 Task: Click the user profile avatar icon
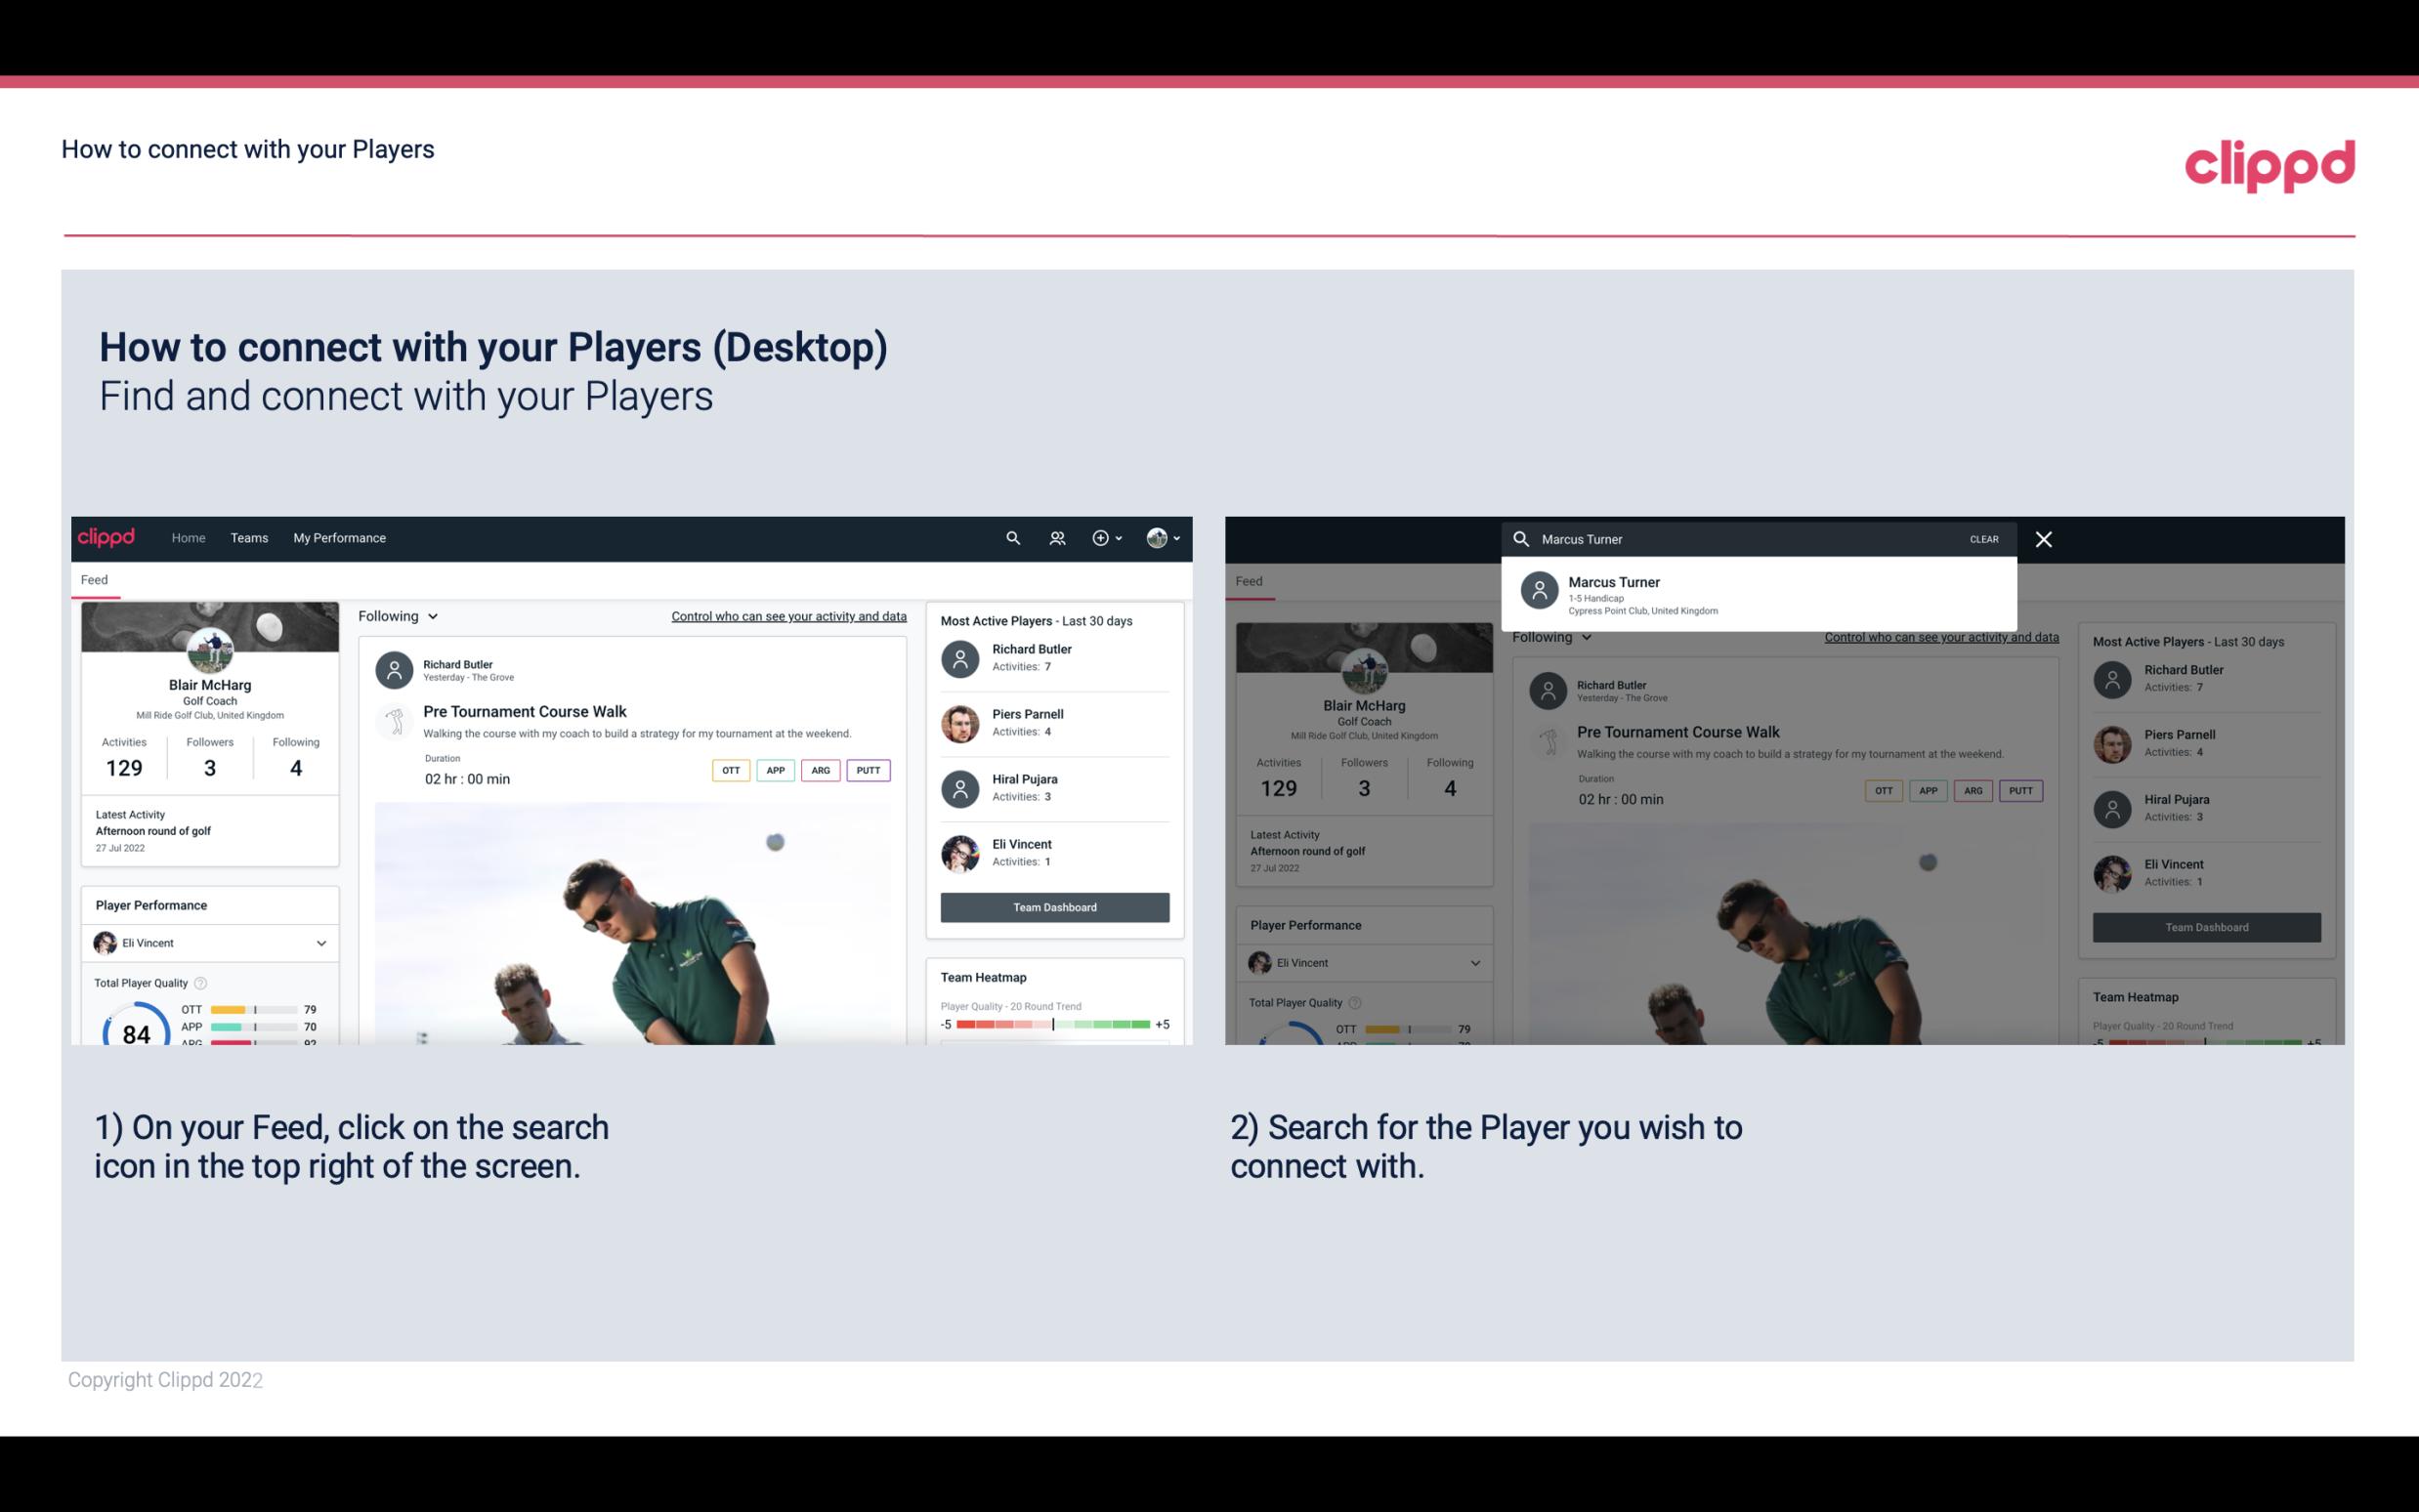(1158, 536)
